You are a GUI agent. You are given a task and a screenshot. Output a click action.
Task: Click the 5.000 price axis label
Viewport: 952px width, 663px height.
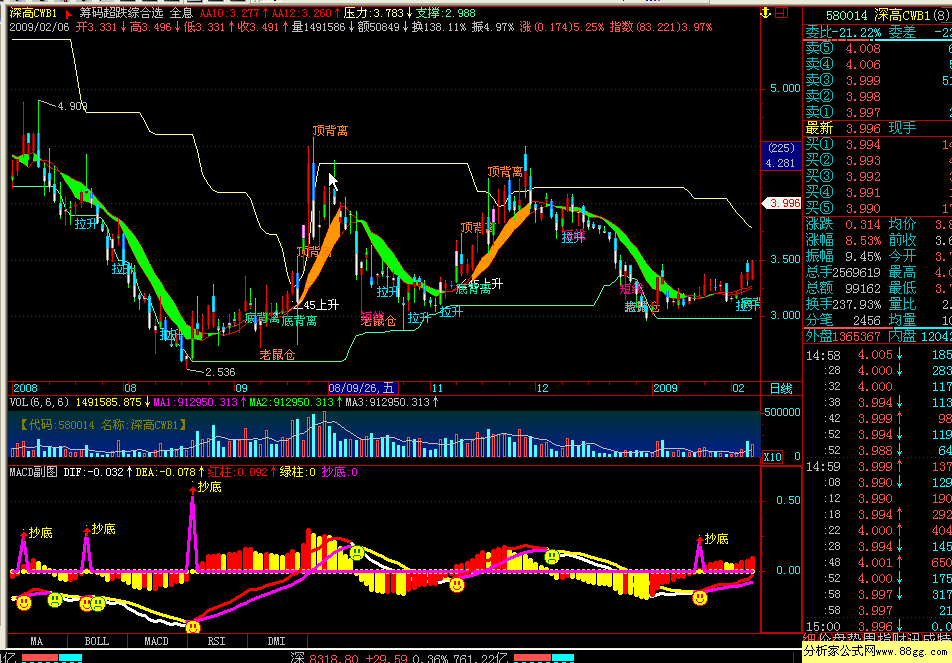click(x=785, y=89)
